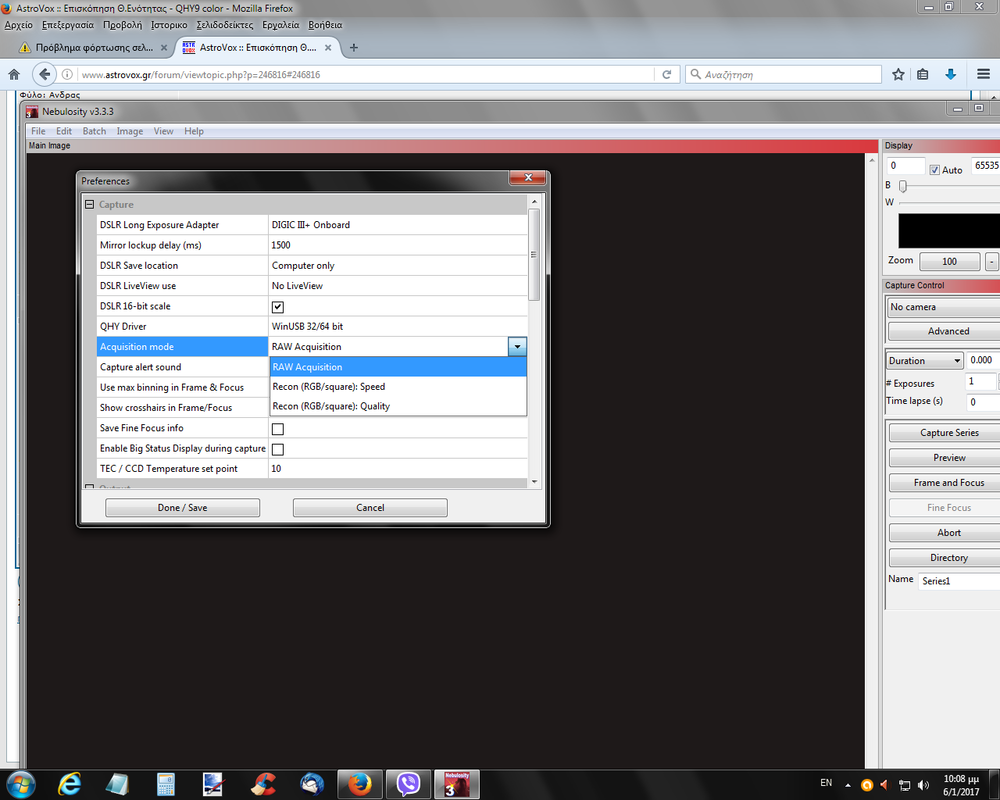1000x800 pixels.
Task: Check Enable Big Status Display during capture
Action: pos(278,449)
